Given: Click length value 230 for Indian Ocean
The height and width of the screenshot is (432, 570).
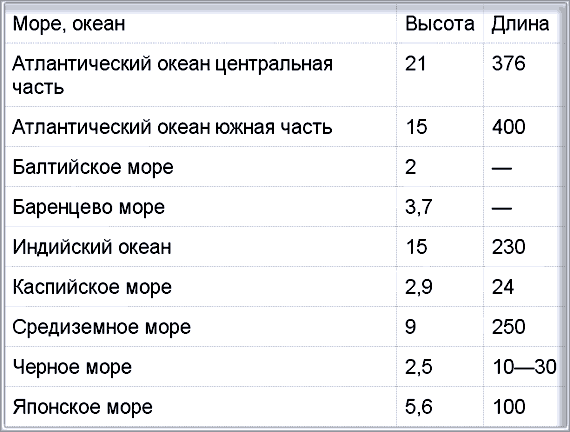Looking at the screenshot, I should pos(509,247).
